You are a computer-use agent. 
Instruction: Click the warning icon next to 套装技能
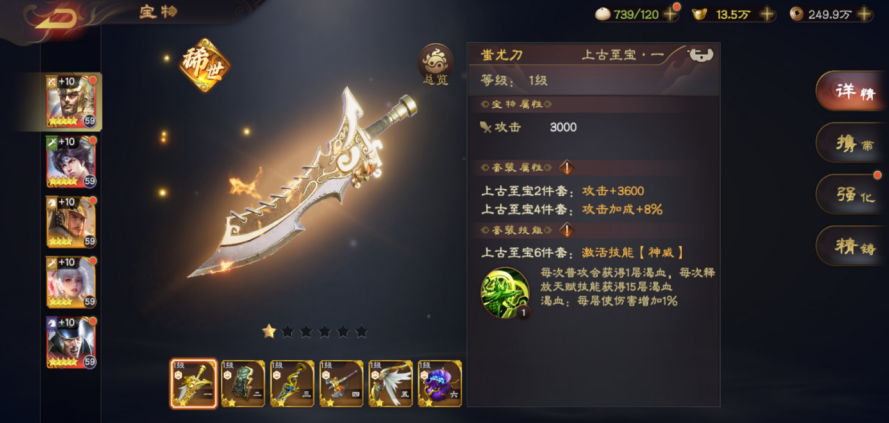click(567, 230)
